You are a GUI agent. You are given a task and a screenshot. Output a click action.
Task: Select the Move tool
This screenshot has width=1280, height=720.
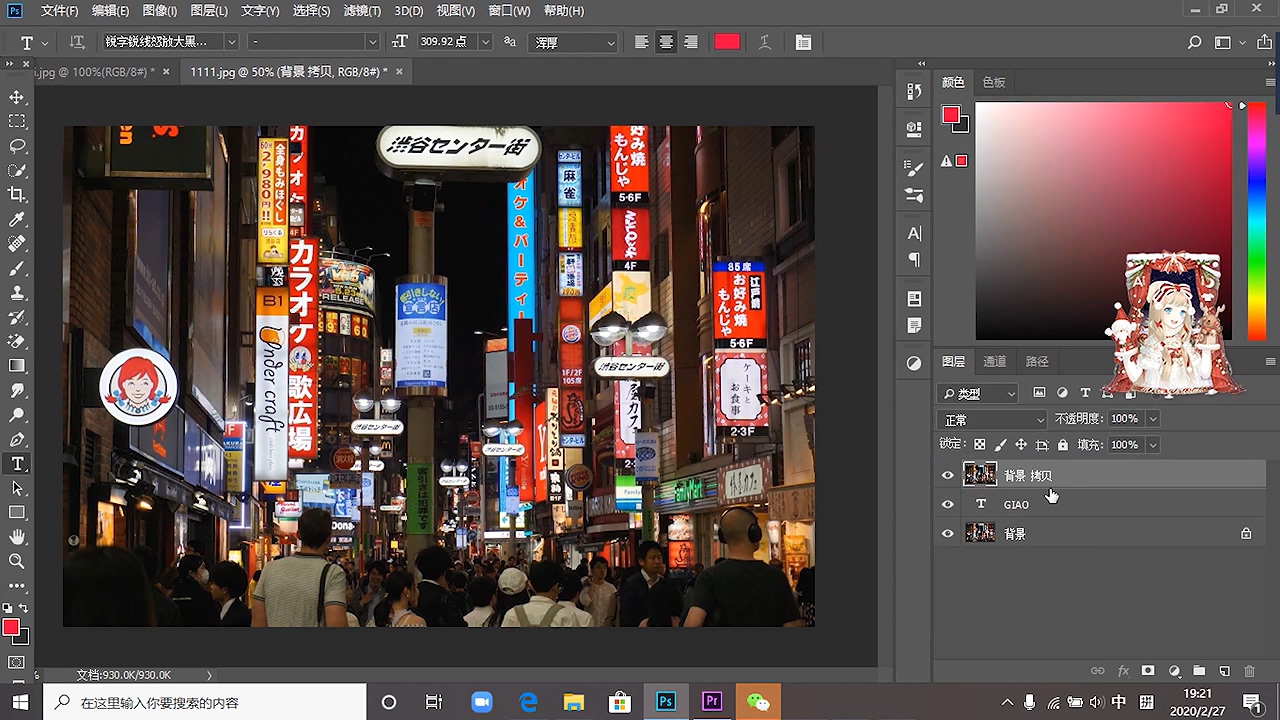pos(17,97)
